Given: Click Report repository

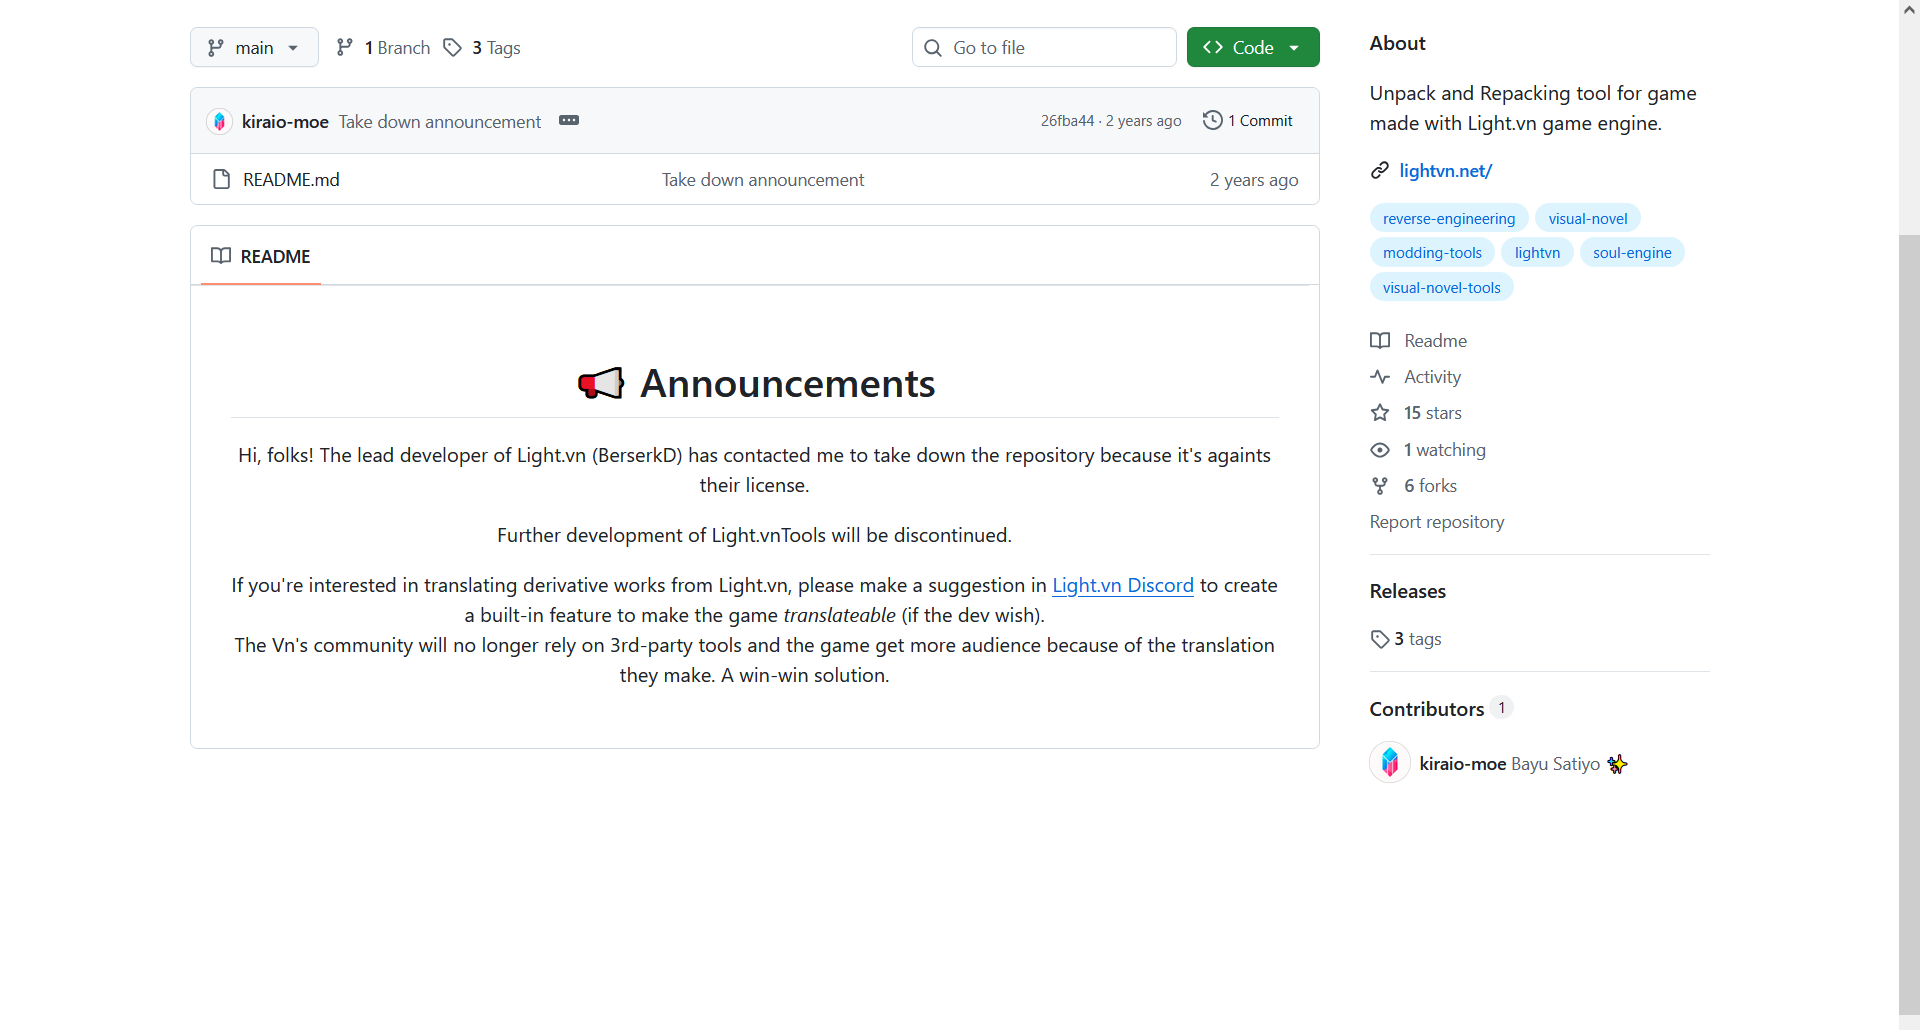Looking at the screenshot, I should pyautogui.click(x=1437, y=521).
